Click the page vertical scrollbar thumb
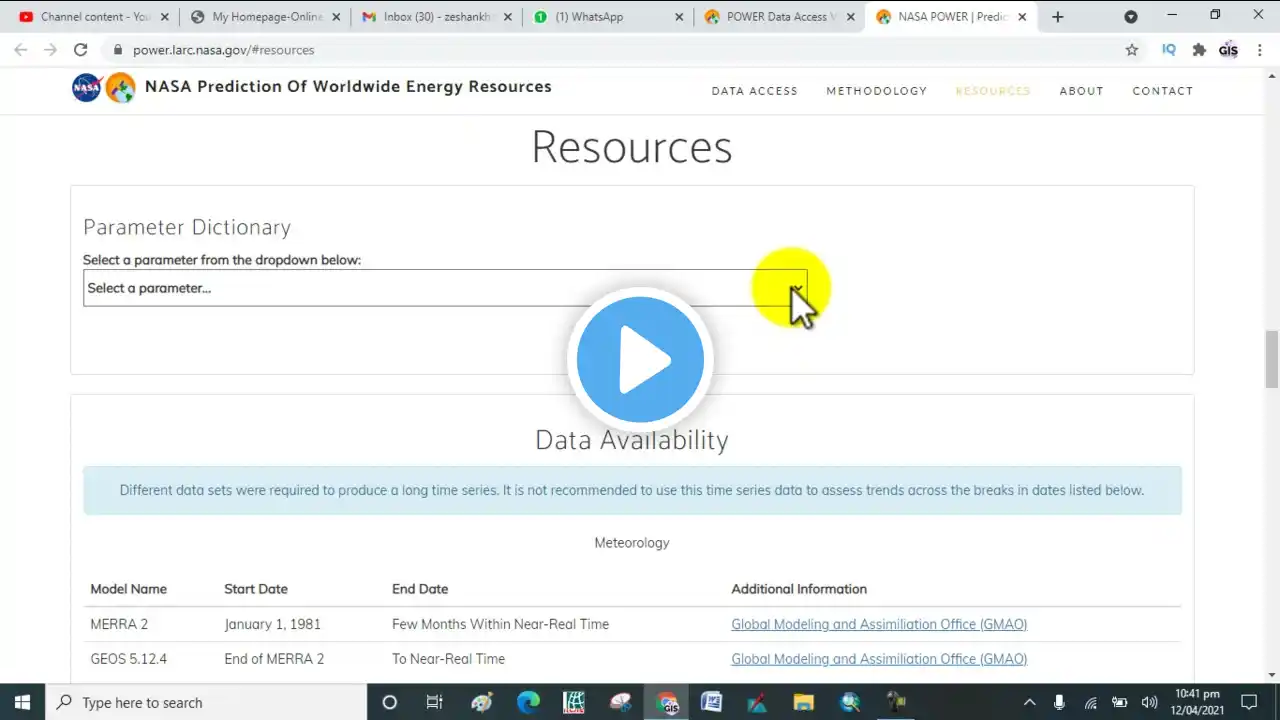 pos(1272,358)
